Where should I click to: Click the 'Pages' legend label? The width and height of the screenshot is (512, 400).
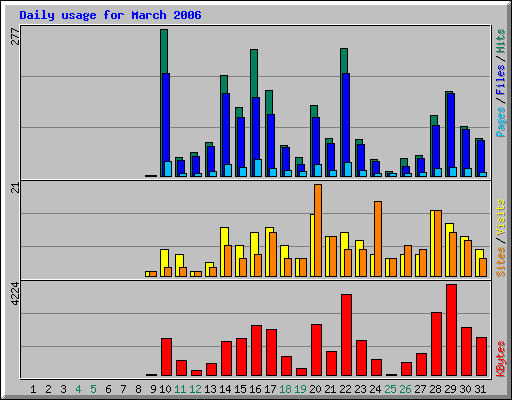coord(500,122)
